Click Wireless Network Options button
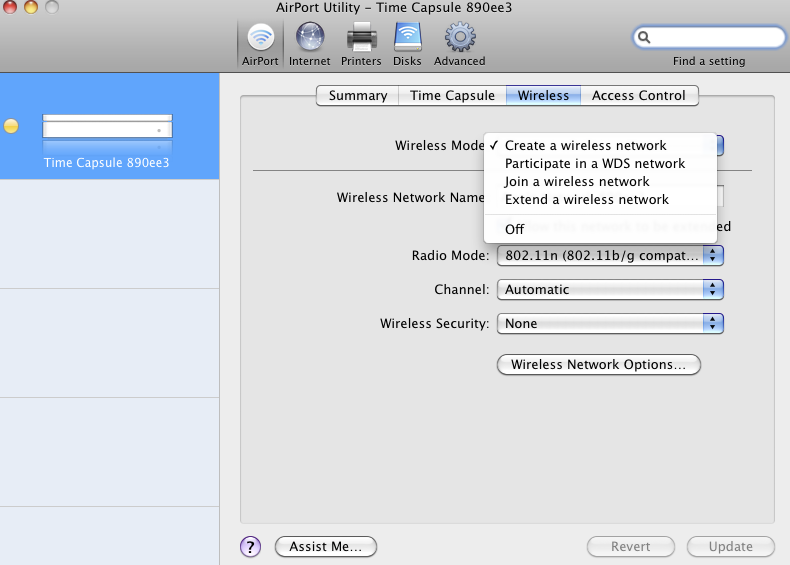The width and height of the screenshot is (790, 565). click(x=599, y=364)
